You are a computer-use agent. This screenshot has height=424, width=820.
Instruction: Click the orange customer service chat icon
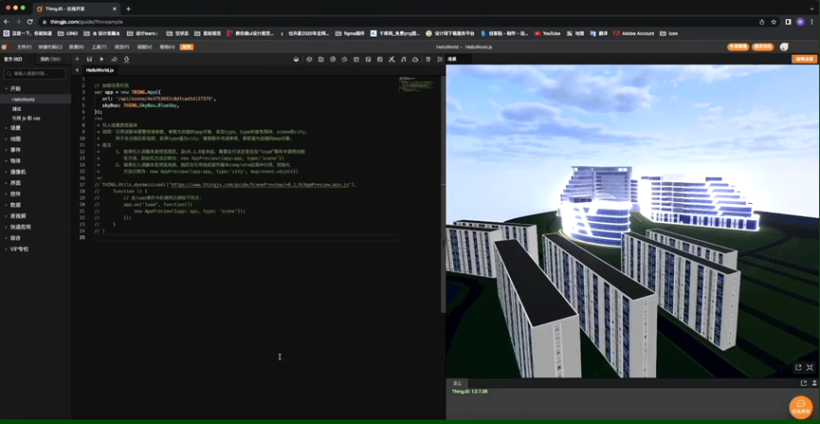tap(800, 406)
